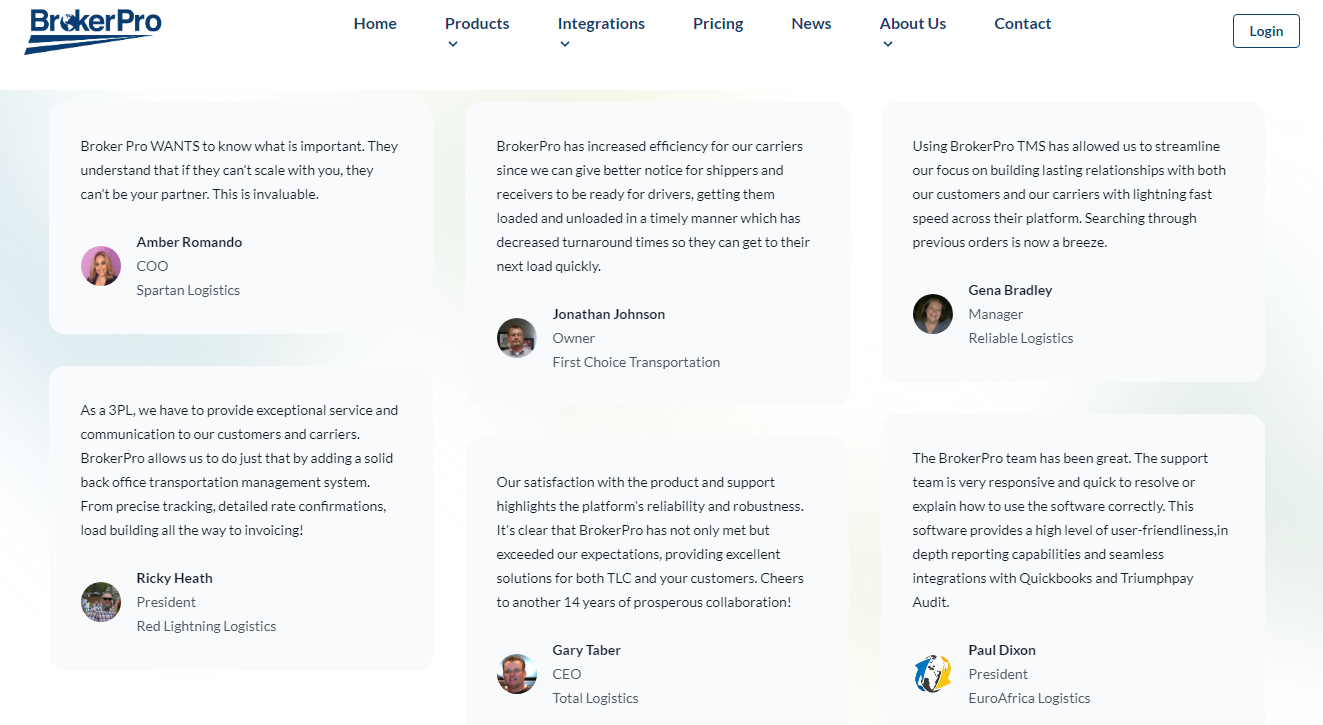Open the Products menu label
This screenshot has height=725, width=1323.
click(477, 24)
